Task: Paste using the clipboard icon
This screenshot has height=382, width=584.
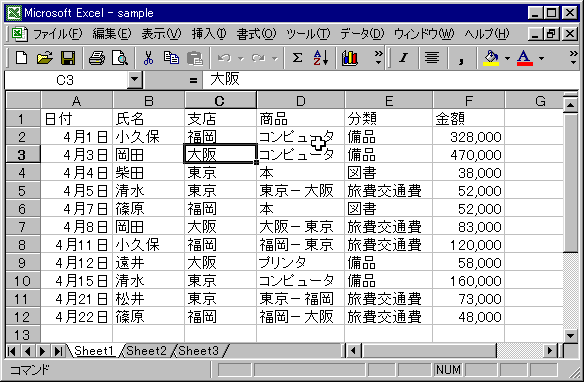Action: [x=194, y=58]
